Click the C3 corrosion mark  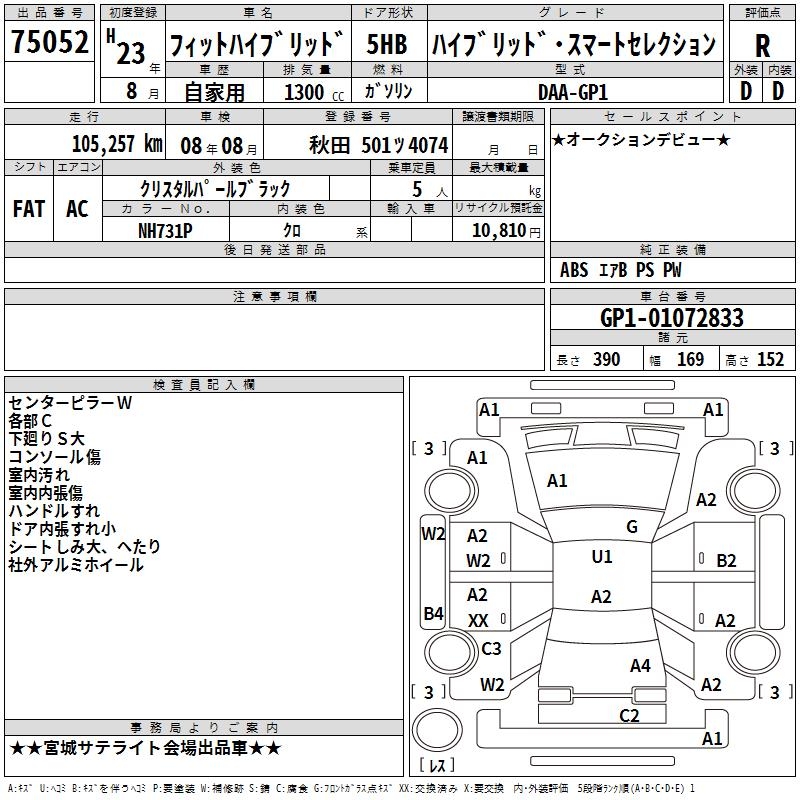[491, 649]
